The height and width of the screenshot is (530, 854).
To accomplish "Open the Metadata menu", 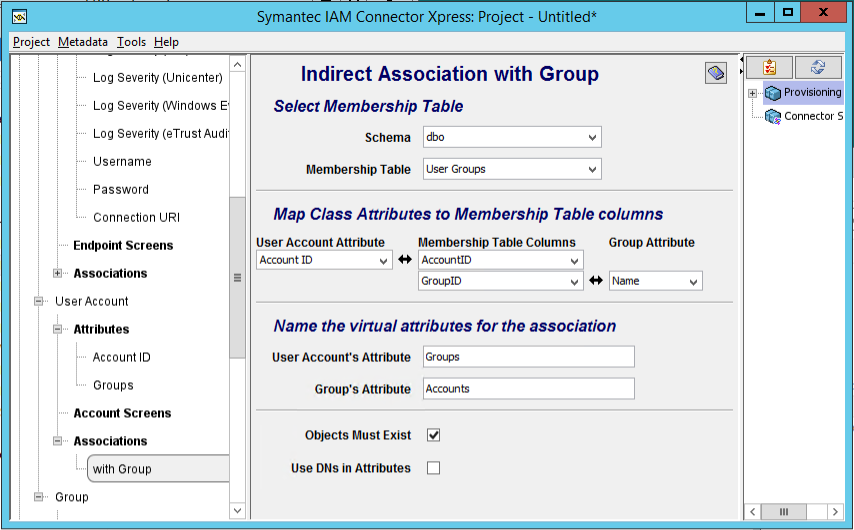I will click(x=83, y=42).
